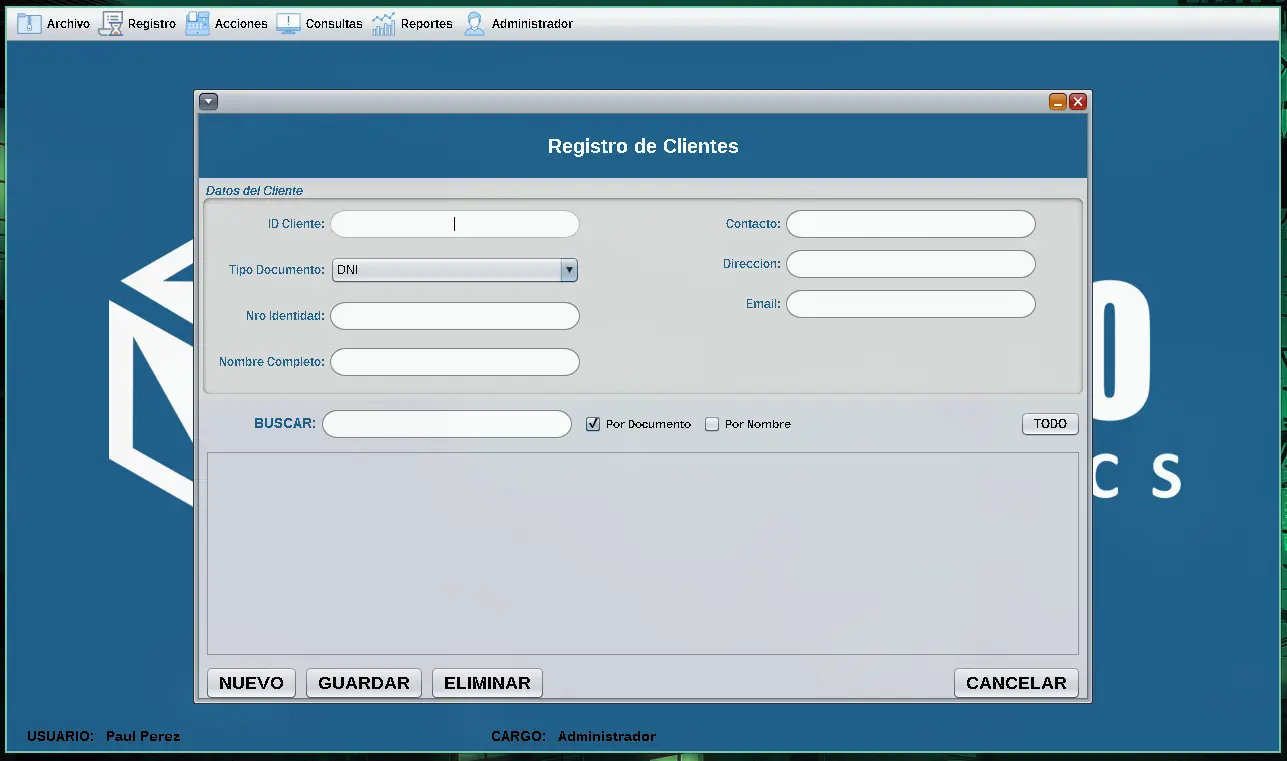Open the Tipo Documento combo box
The height and width of the screenshot is (761, 1287).
(455, 270)
